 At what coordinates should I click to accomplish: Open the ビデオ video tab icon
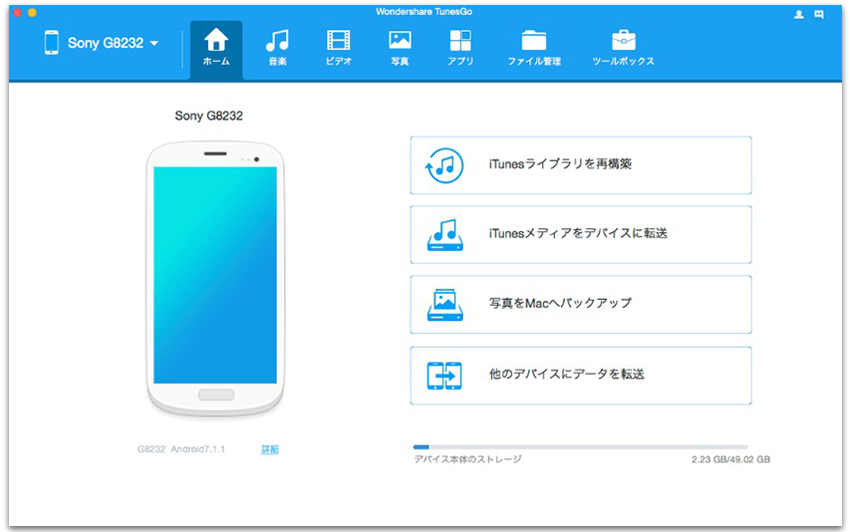[339, 40]
